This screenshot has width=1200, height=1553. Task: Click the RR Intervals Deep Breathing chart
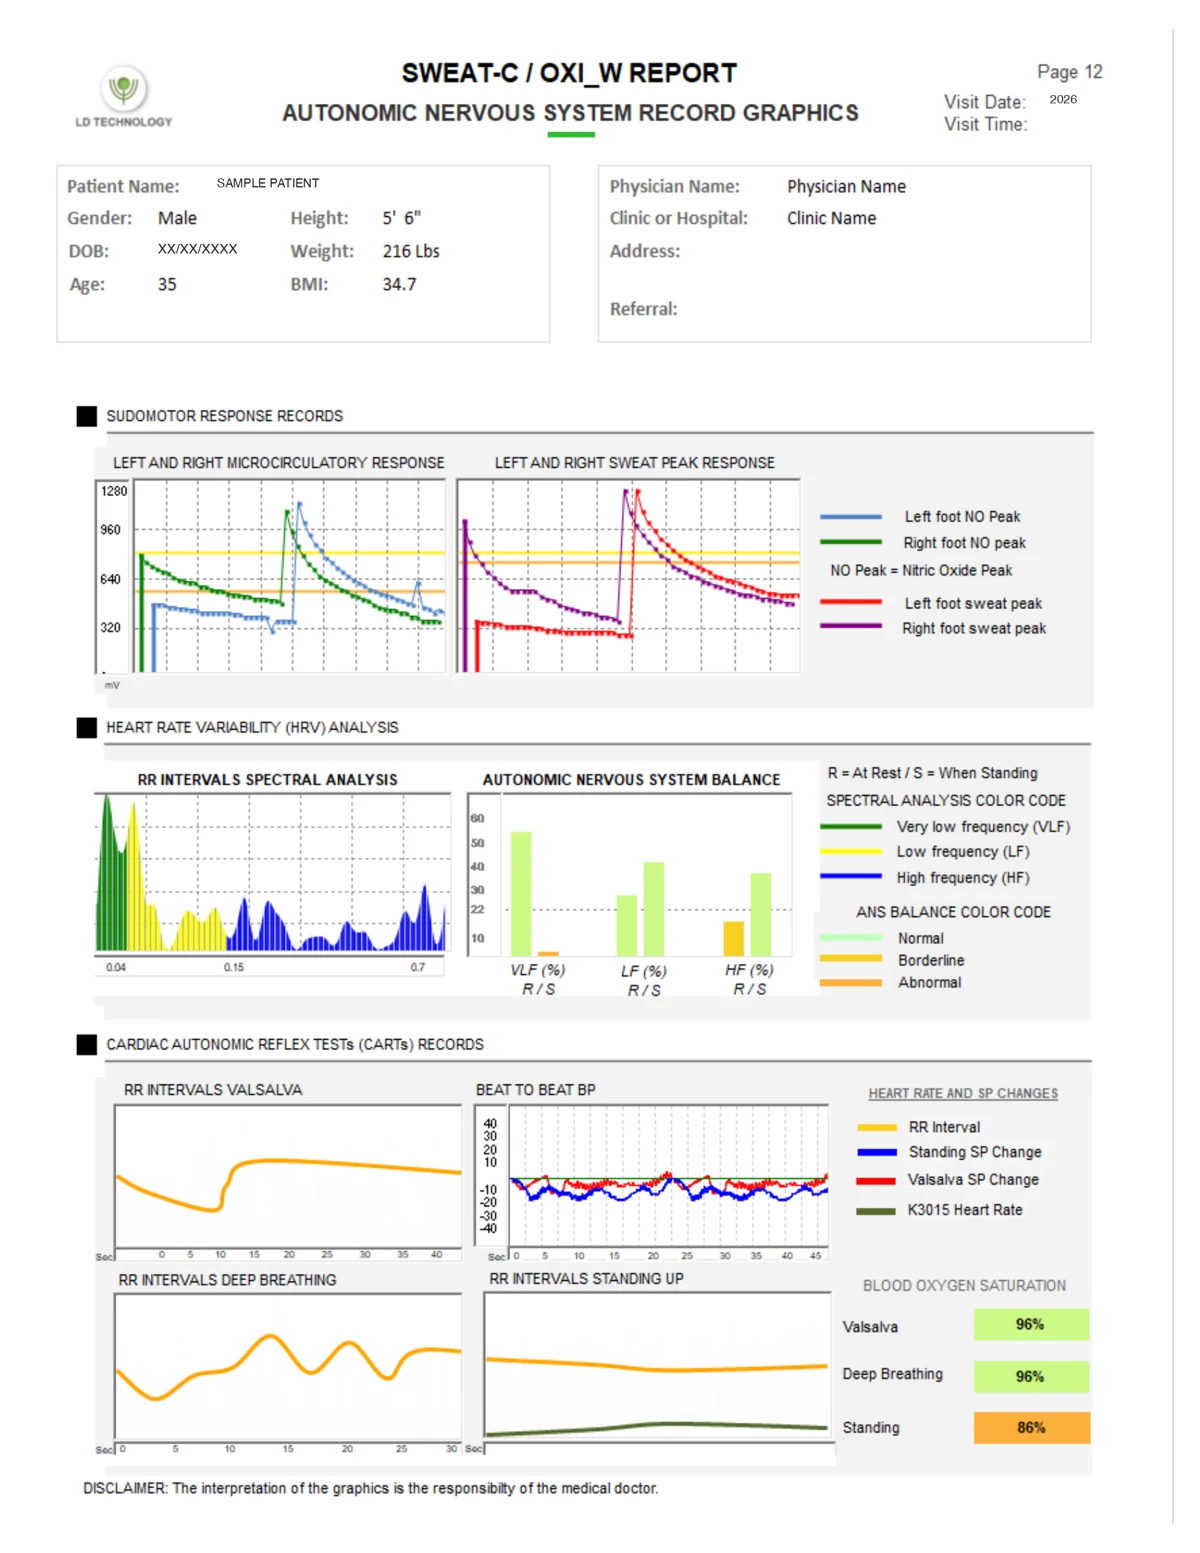coord(288,1367)
